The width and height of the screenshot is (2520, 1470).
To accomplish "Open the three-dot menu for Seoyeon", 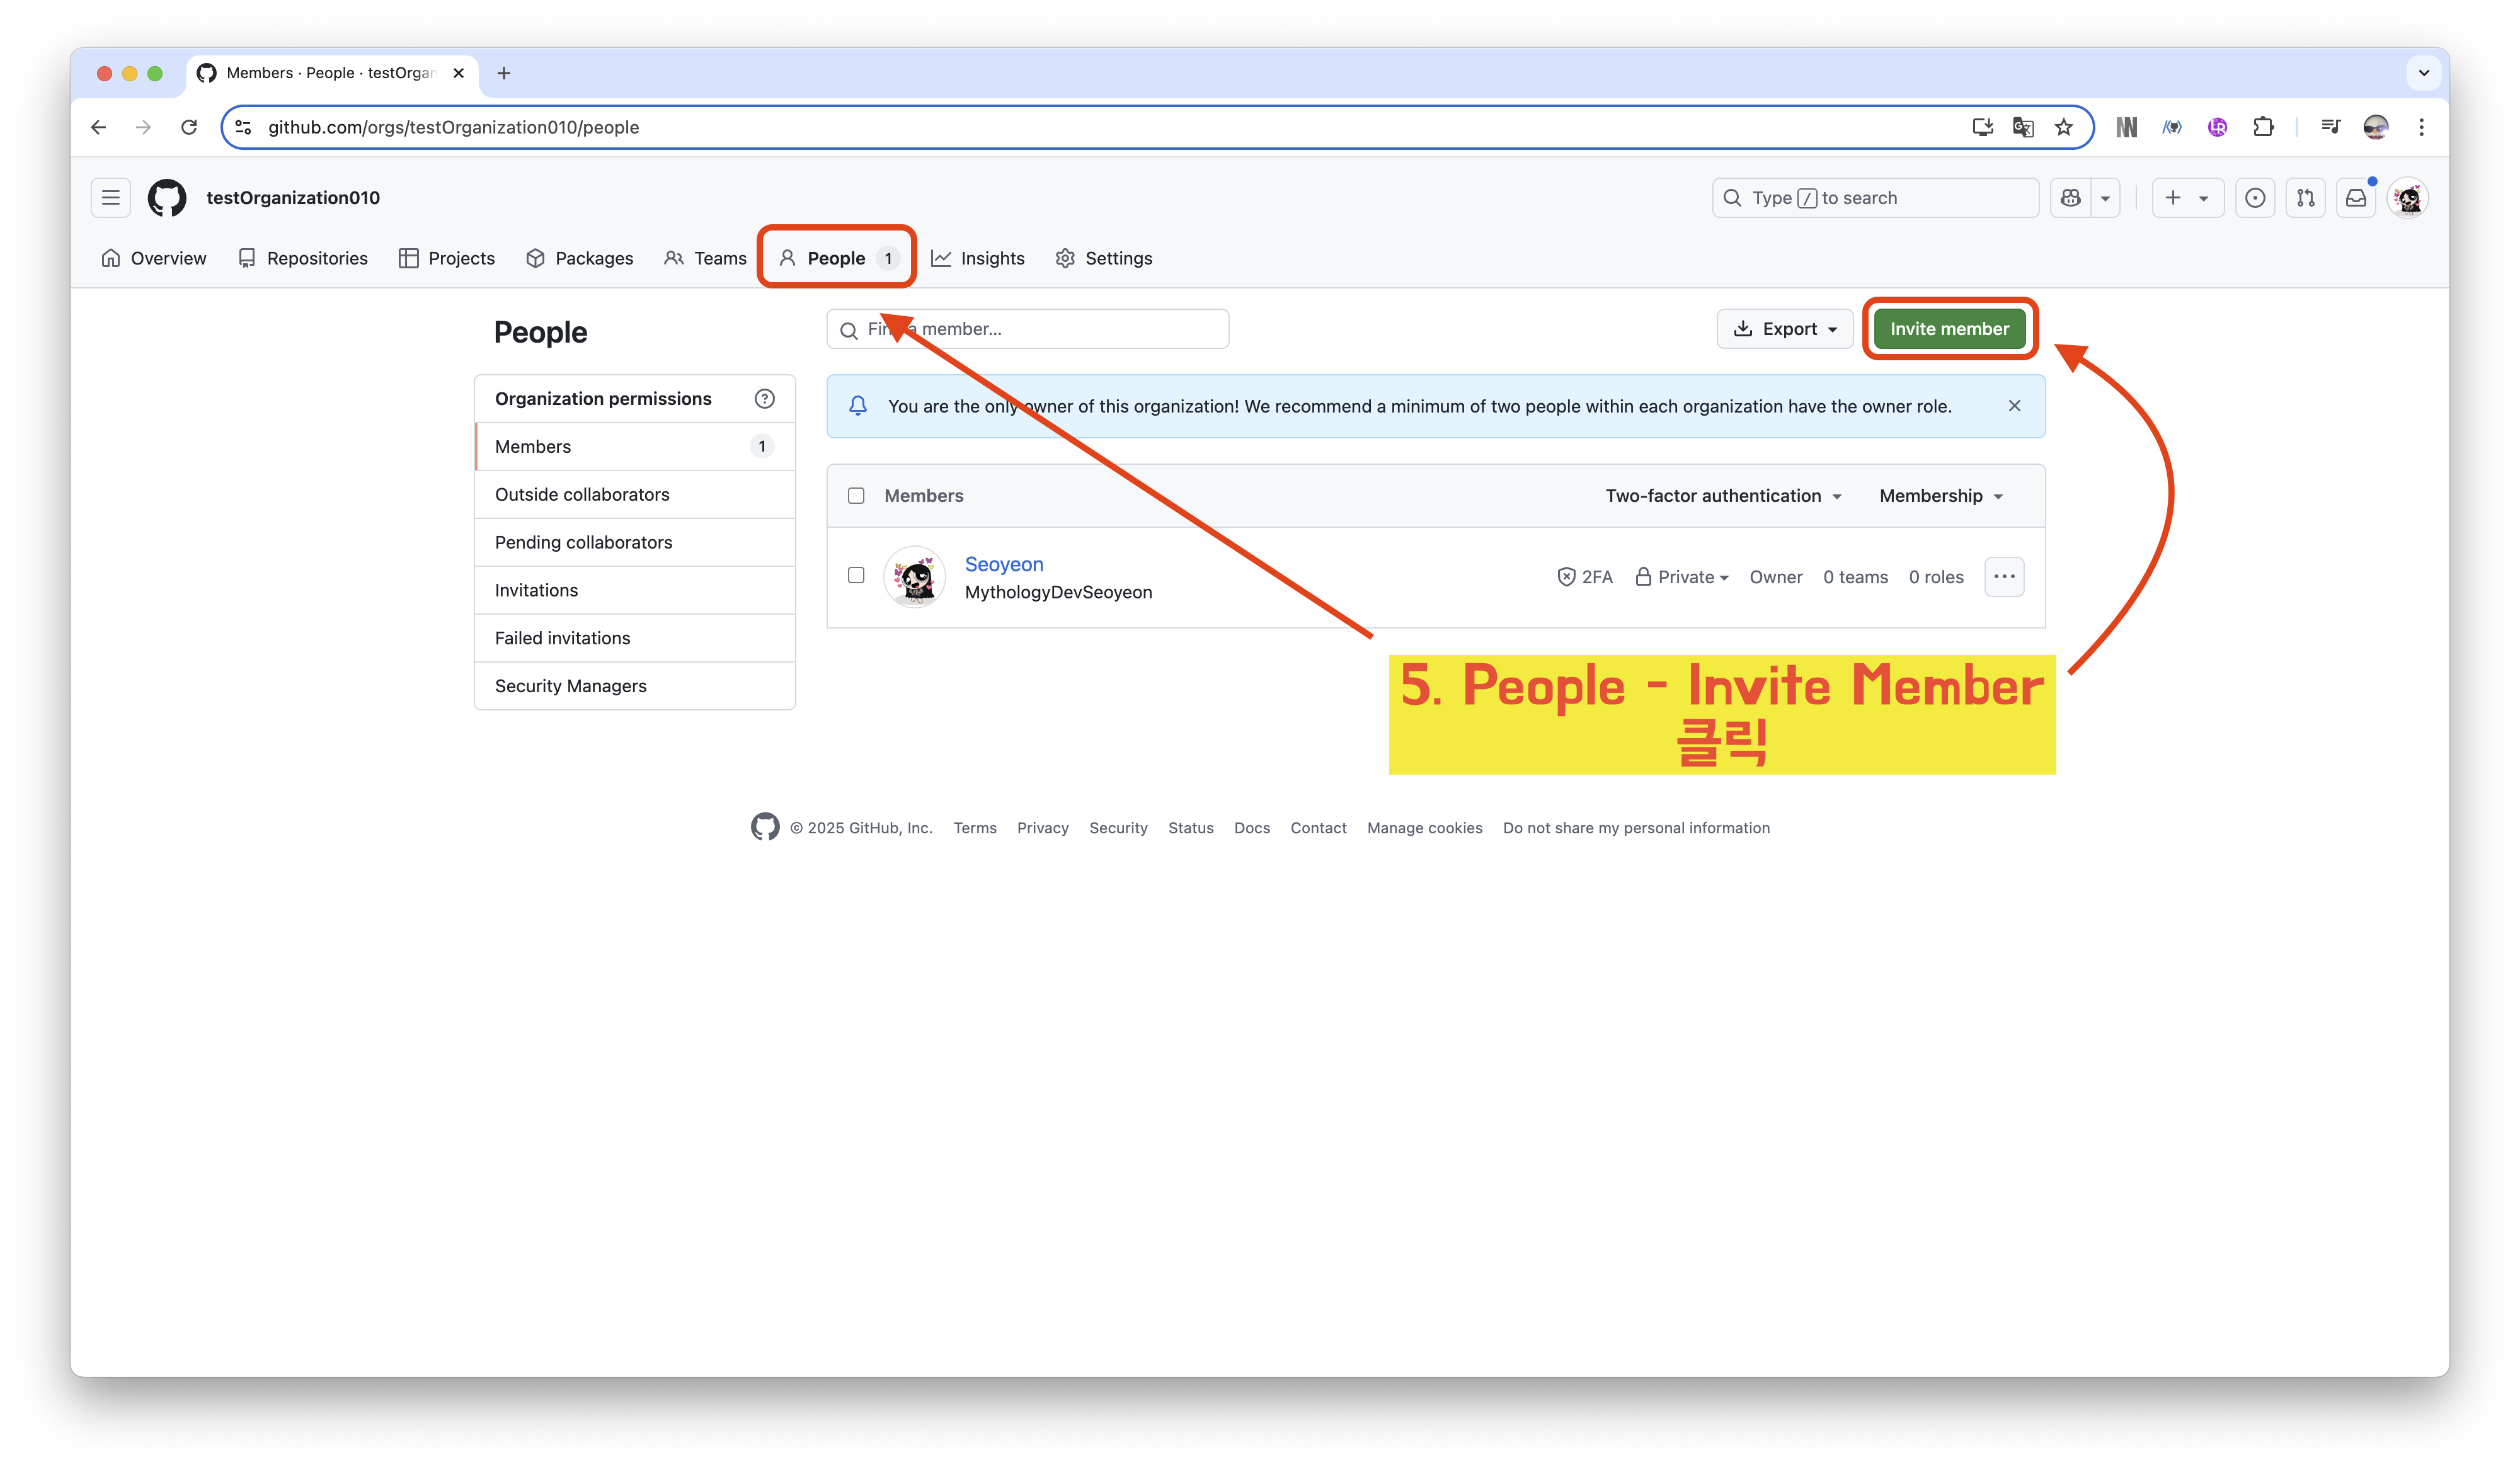I will [2003, 577].
